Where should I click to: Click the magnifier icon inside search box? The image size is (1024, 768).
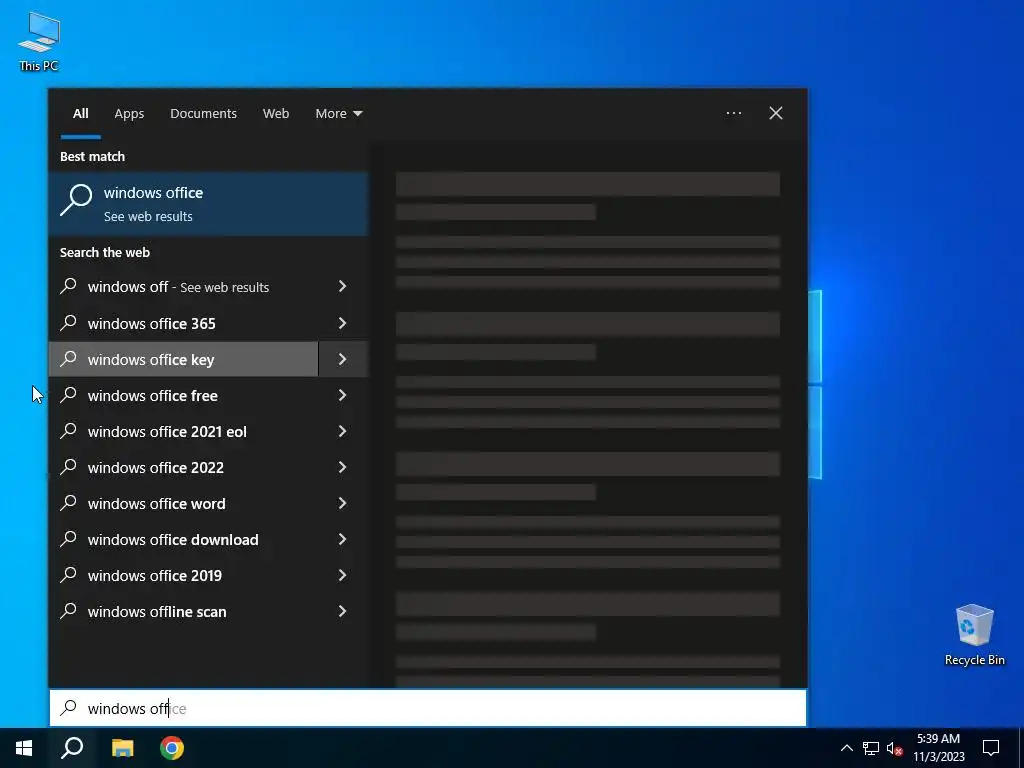coord(69,707)
